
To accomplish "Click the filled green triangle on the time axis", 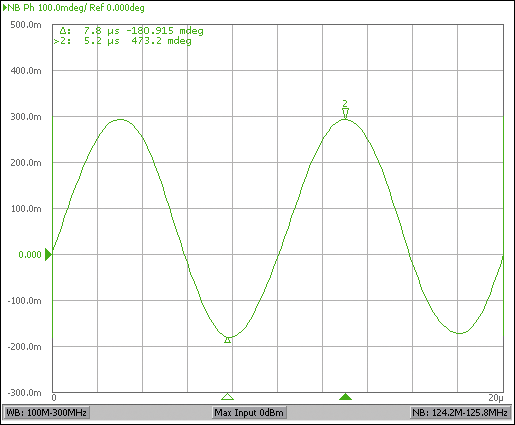I will (x=345, y=396).
